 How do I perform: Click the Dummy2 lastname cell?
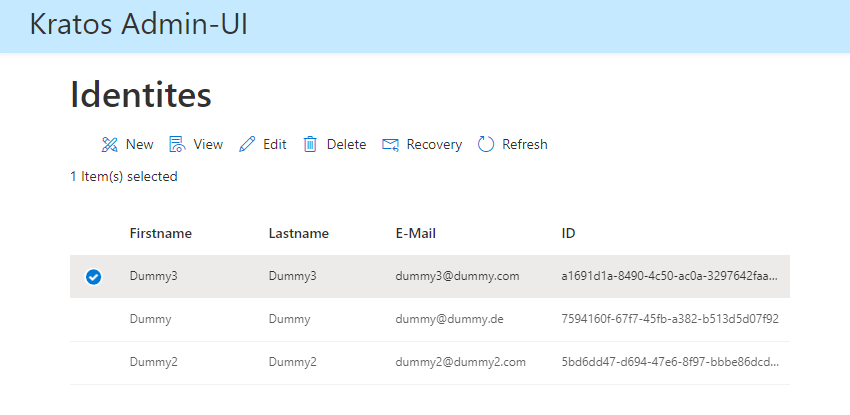[x=293, y=362]
